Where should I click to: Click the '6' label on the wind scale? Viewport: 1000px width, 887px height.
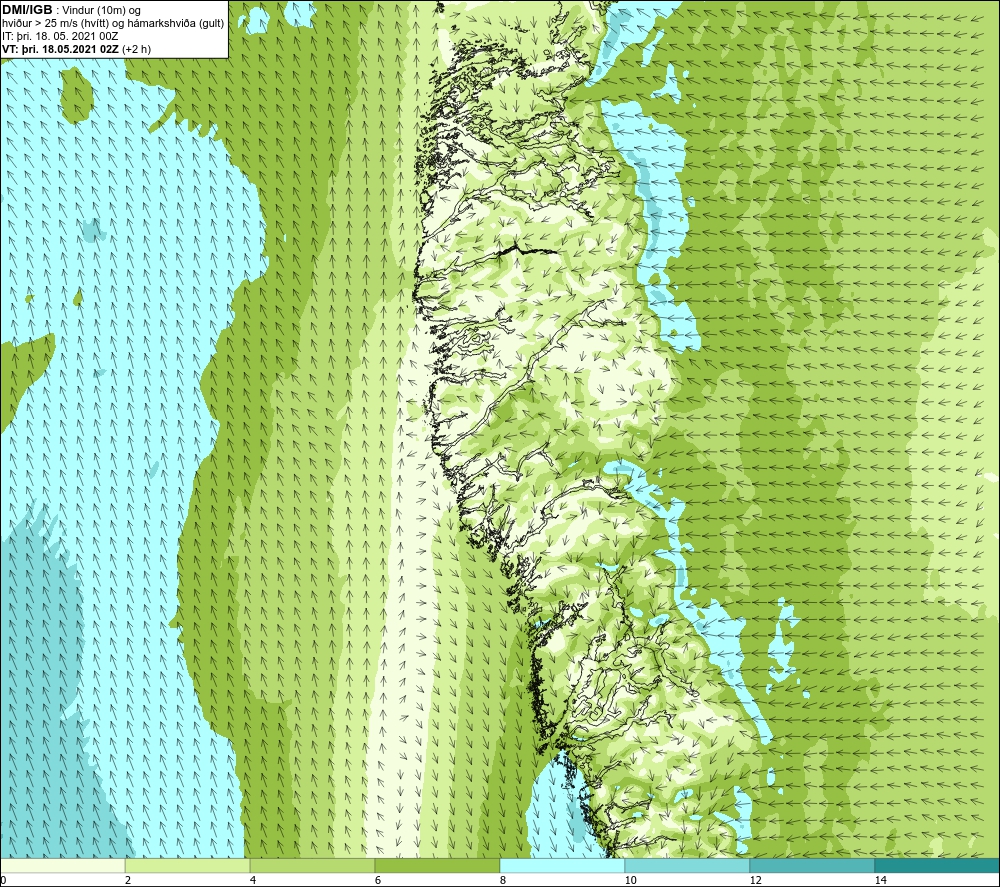click(x=378, y=880)
